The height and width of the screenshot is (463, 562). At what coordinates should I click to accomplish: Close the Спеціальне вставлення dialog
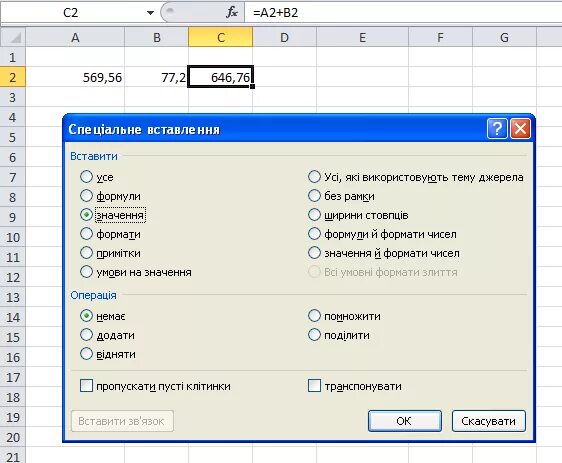tap(520, 128)
